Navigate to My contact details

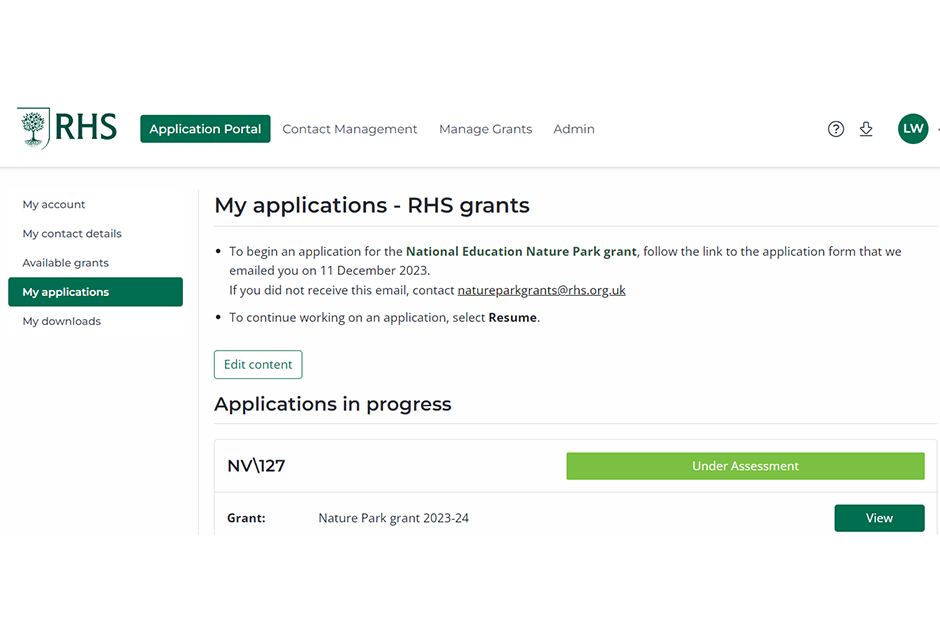click(x=72, y=234)
